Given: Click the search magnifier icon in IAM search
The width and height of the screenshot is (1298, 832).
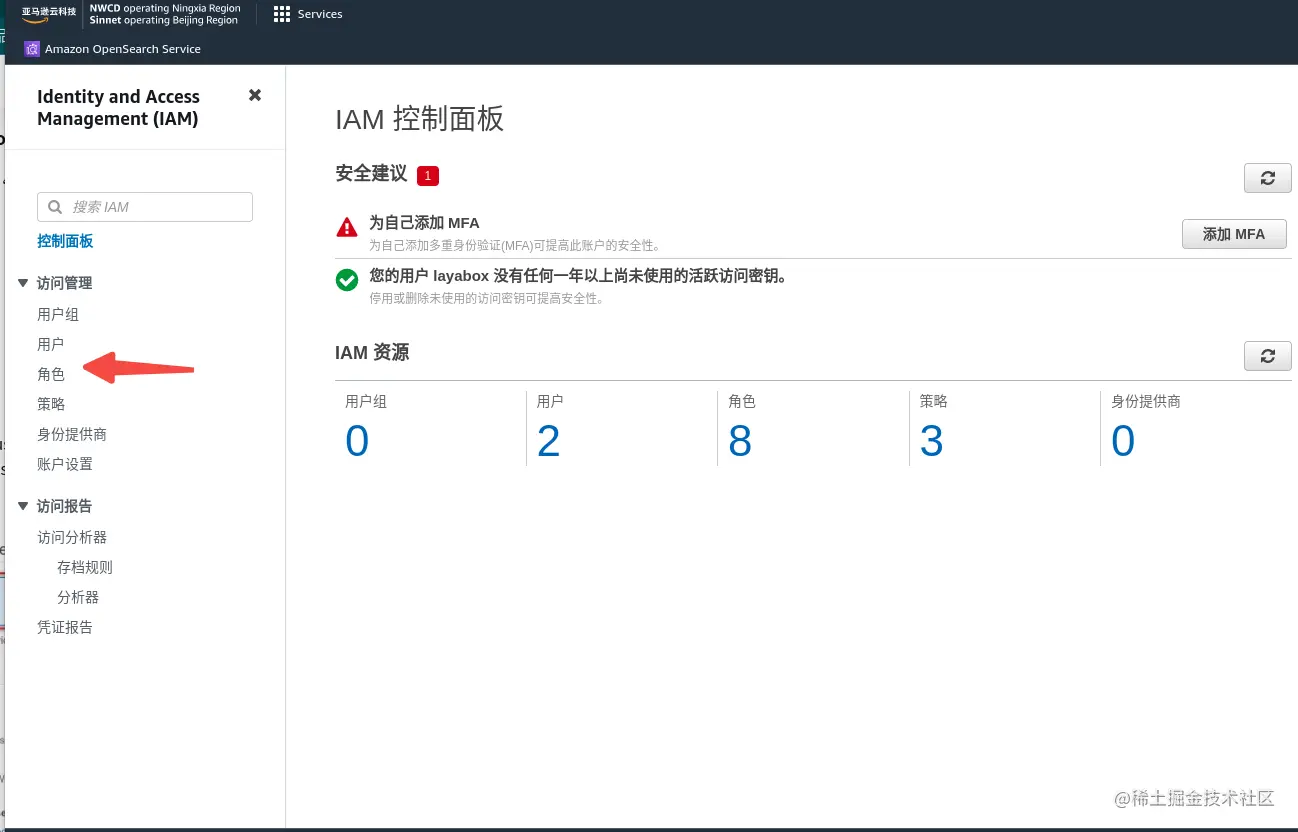Looking at the screenshot, I should pyautogui.click(x=55, y=207).
